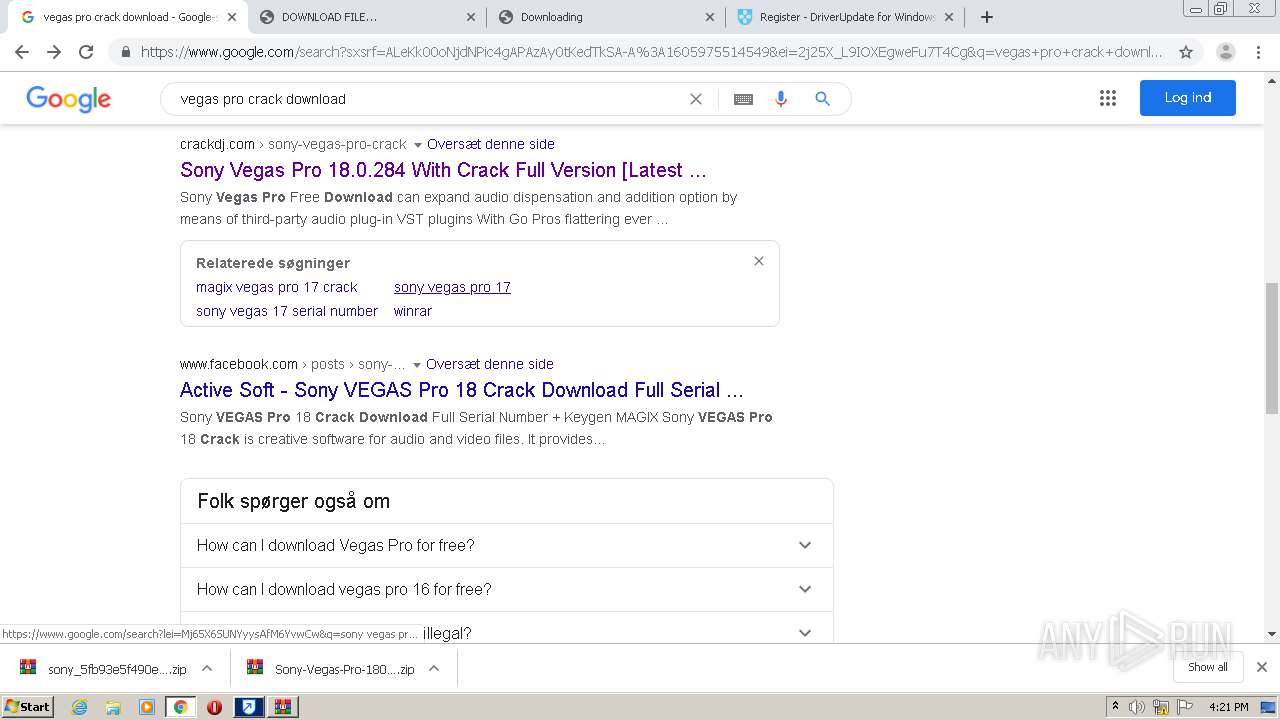Open the Chrome three-dot menu

coord(1258,52)
